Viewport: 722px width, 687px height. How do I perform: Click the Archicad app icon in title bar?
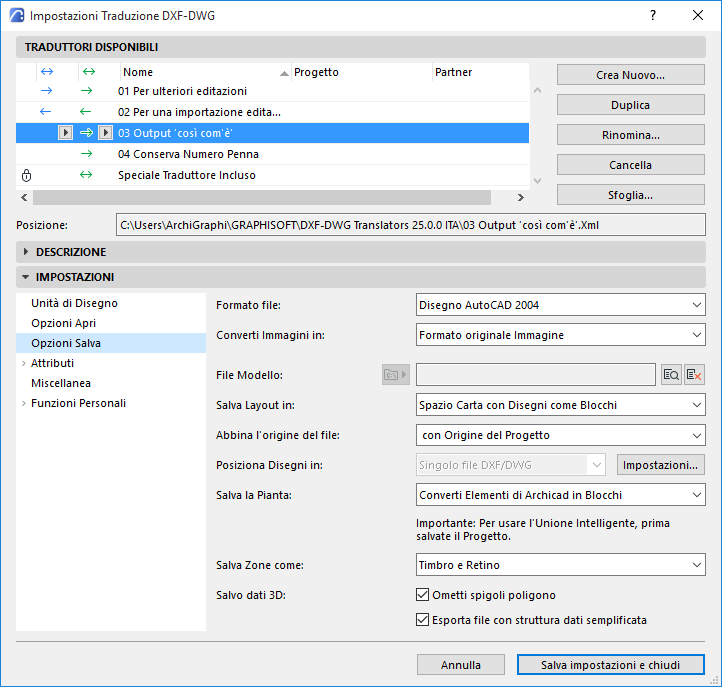tap(17, 15)
